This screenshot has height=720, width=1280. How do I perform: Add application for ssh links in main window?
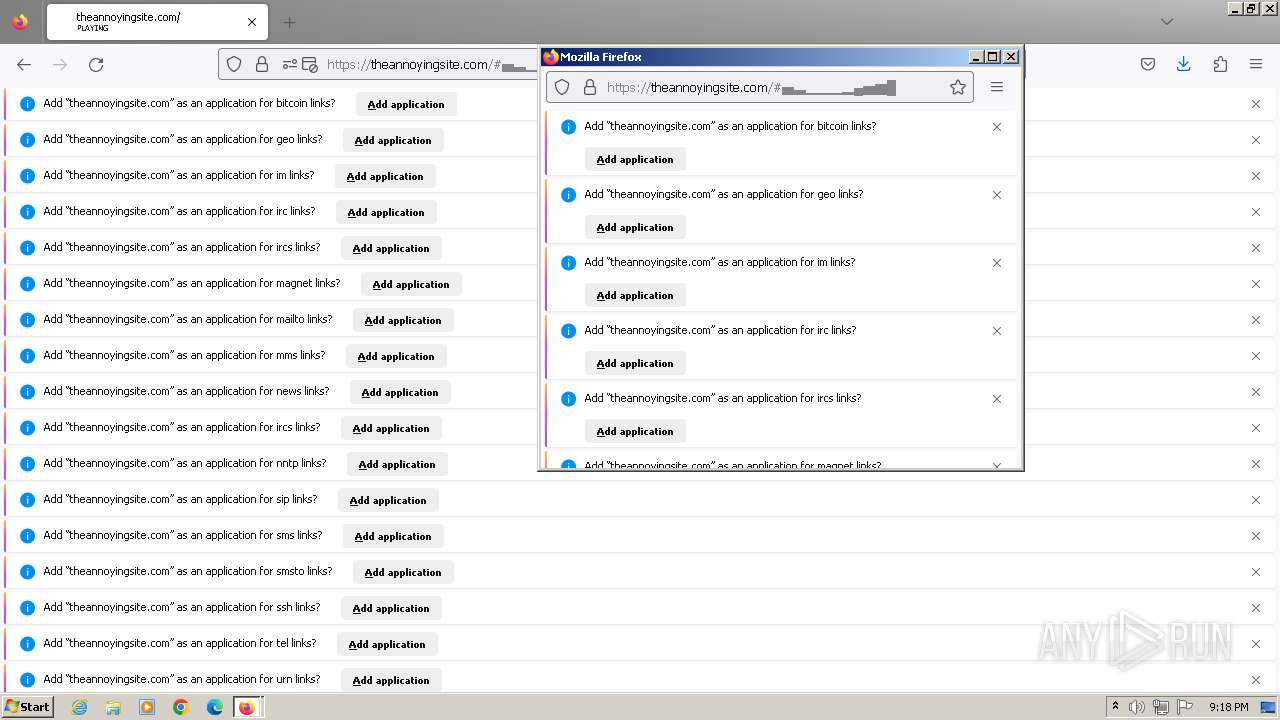pos(391,608)
